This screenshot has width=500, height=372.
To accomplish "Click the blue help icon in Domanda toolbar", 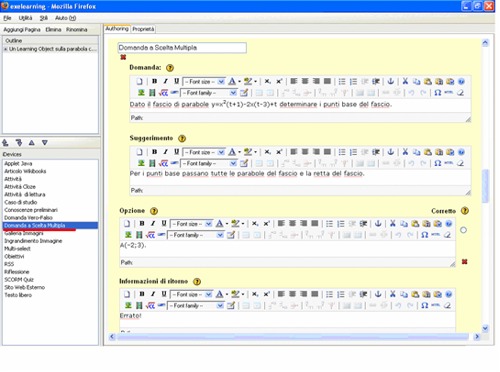I will [461, 81].
